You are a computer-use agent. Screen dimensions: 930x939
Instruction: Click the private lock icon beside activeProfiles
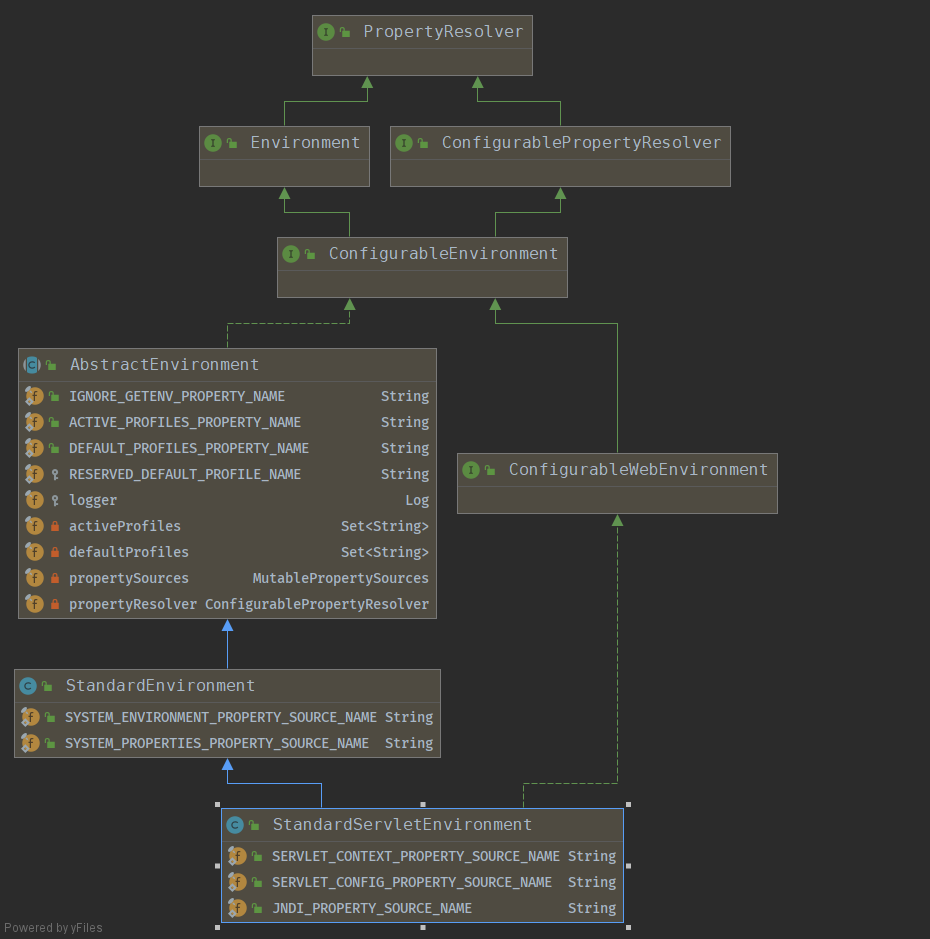(x=55, y=526)
